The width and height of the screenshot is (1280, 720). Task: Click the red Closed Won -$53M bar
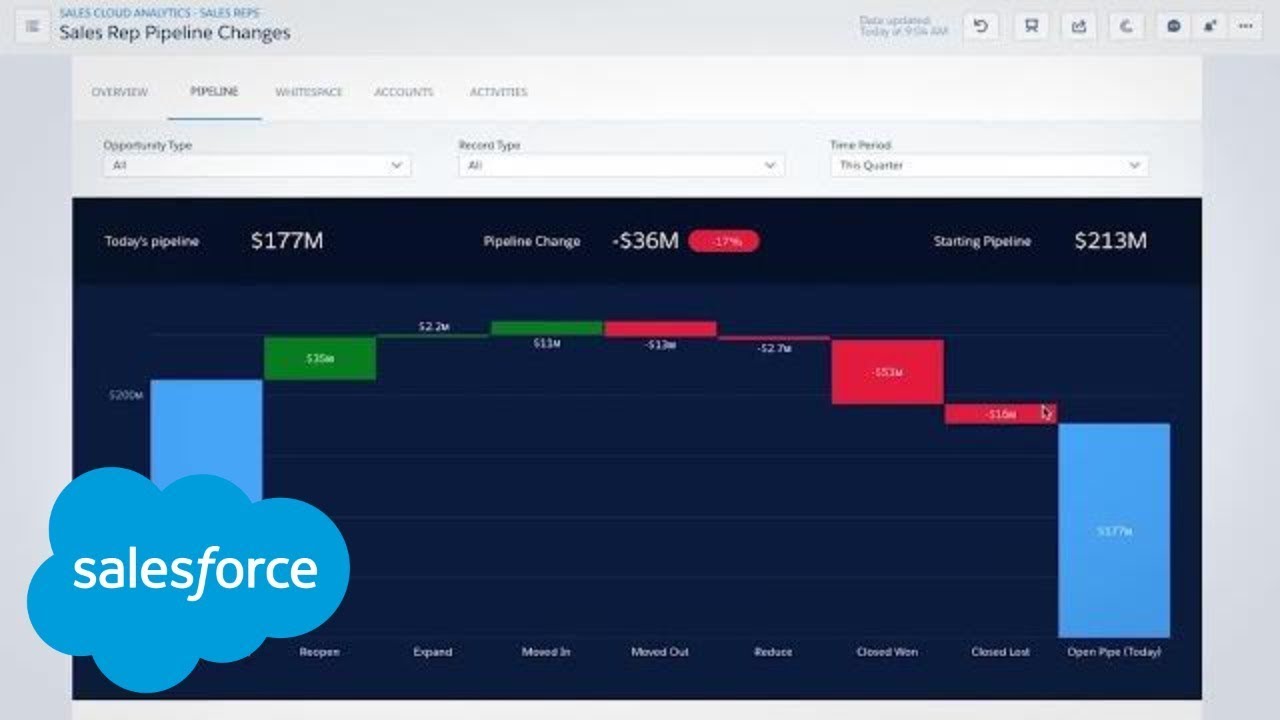point(887,372)
